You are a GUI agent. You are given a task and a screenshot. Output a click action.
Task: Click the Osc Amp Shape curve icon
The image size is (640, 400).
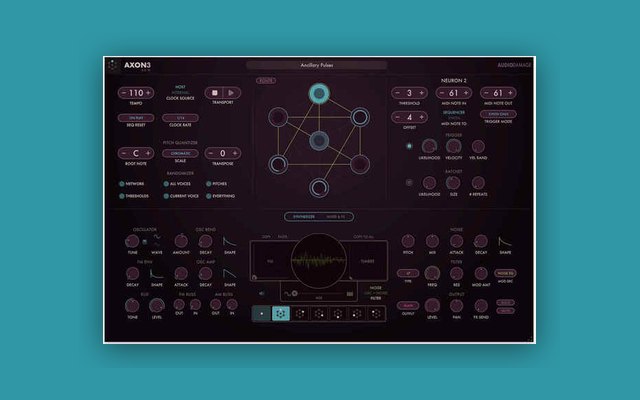(229, 273)
